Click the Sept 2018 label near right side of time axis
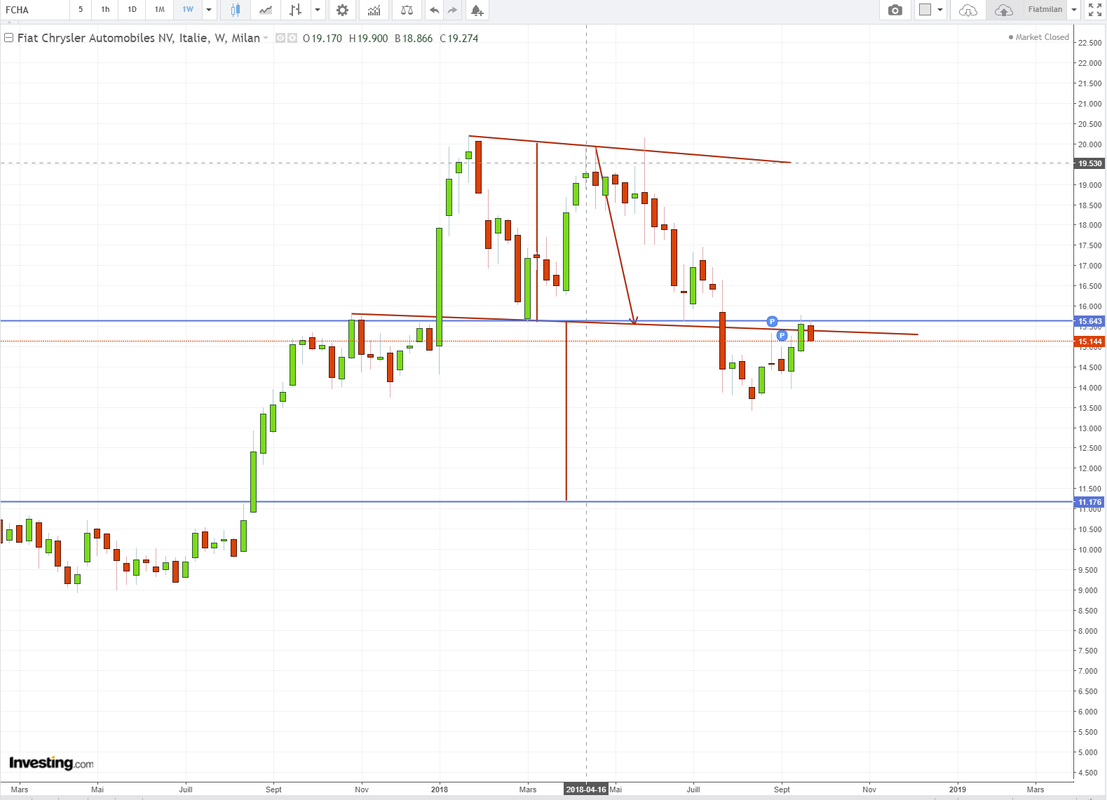The image size is (1107, 800). tap(782, 789)
